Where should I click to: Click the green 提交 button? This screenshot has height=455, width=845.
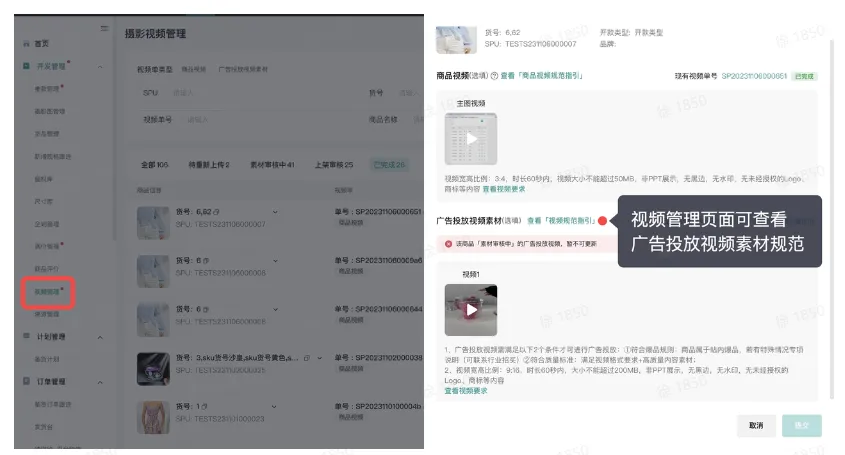[802, 425]
